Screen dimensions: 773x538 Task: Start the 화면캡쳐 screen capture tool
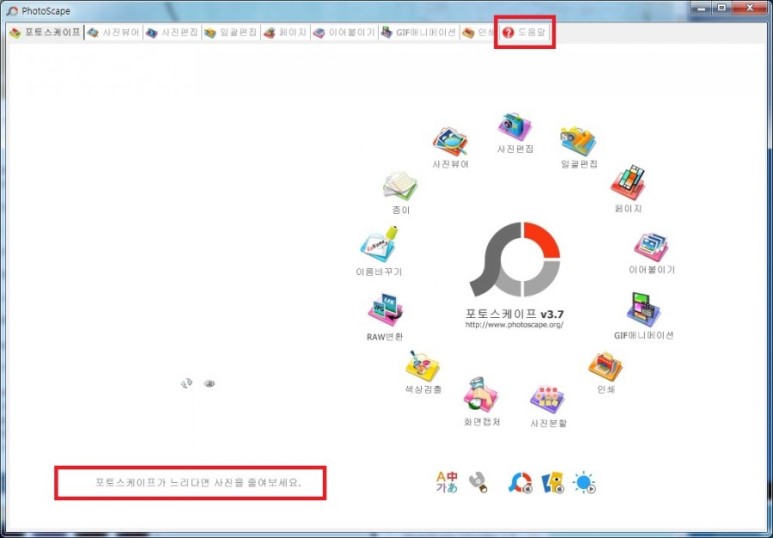(x=481, y=395)
